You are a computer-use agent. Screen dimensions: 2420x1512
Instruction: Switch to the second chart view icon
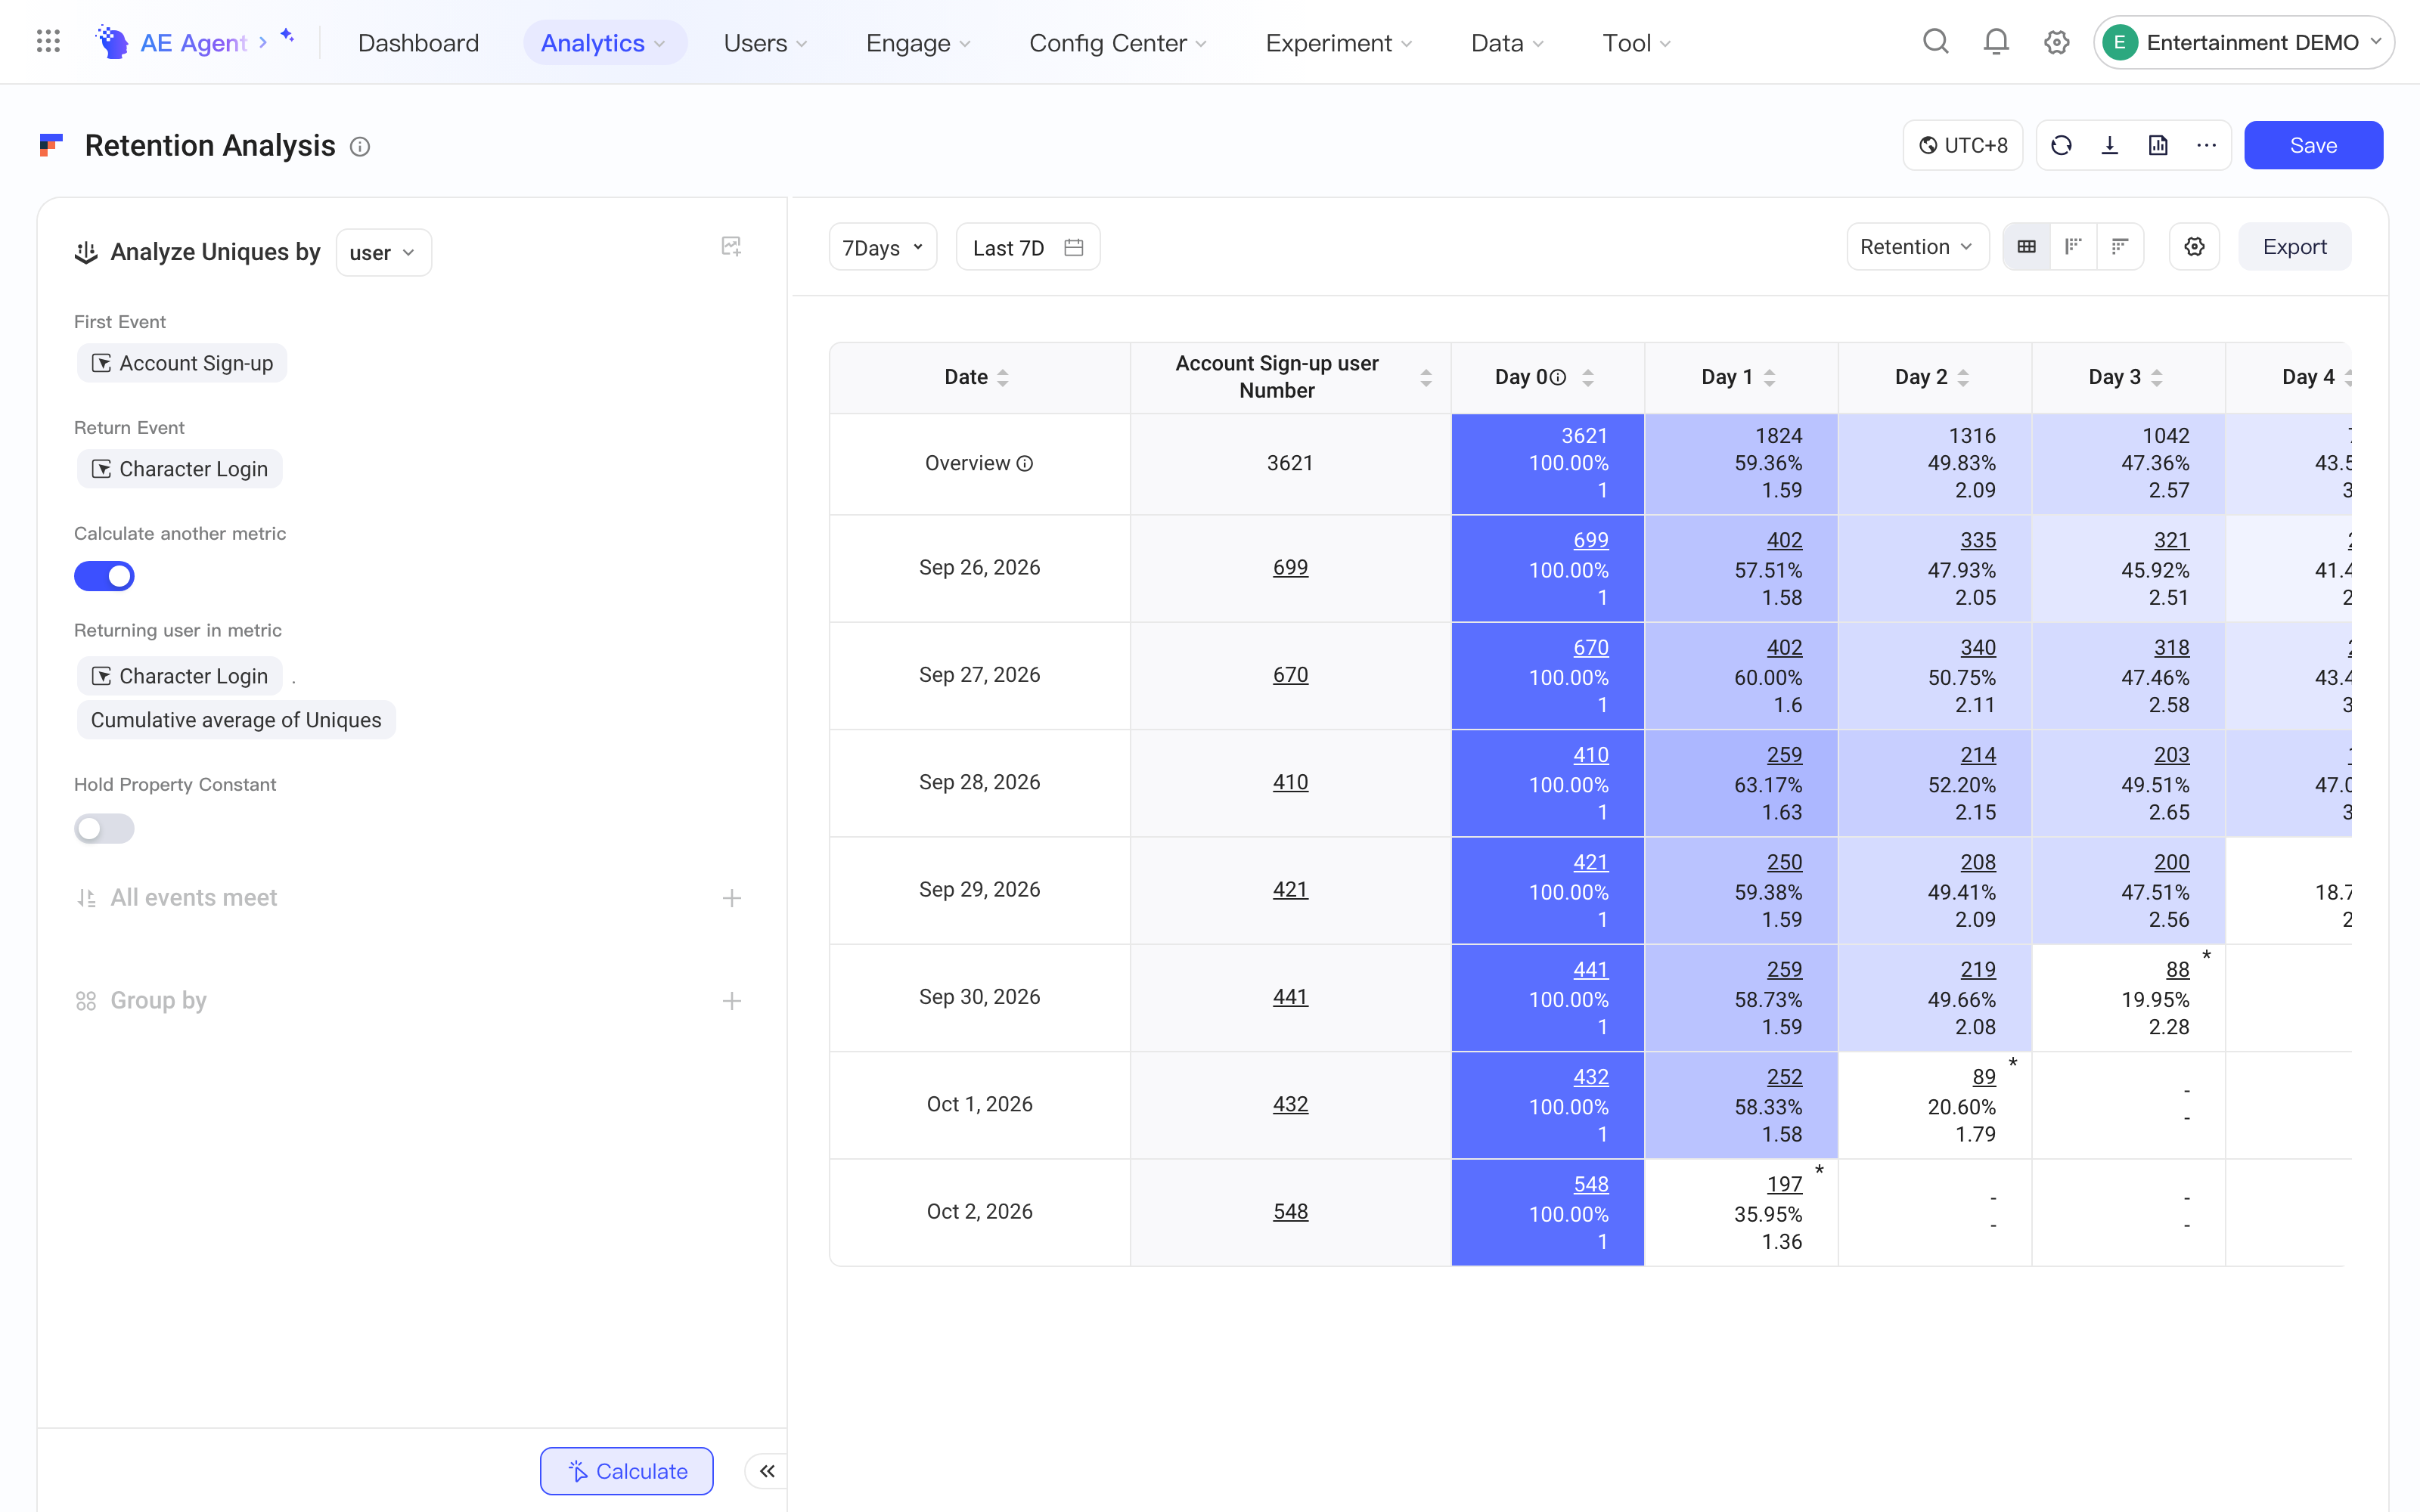point(2073,247)
